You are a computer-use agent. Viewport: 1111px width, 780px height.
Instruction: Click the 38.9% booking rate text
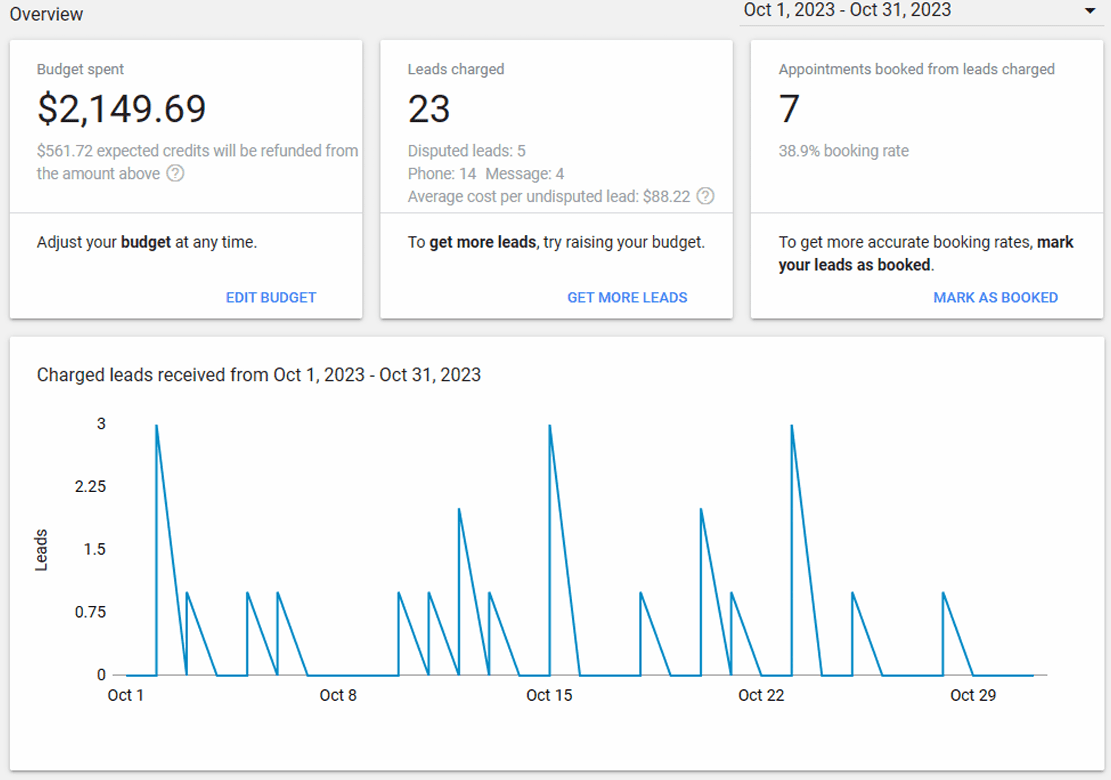pyautogui.click(x=843, y=151)
